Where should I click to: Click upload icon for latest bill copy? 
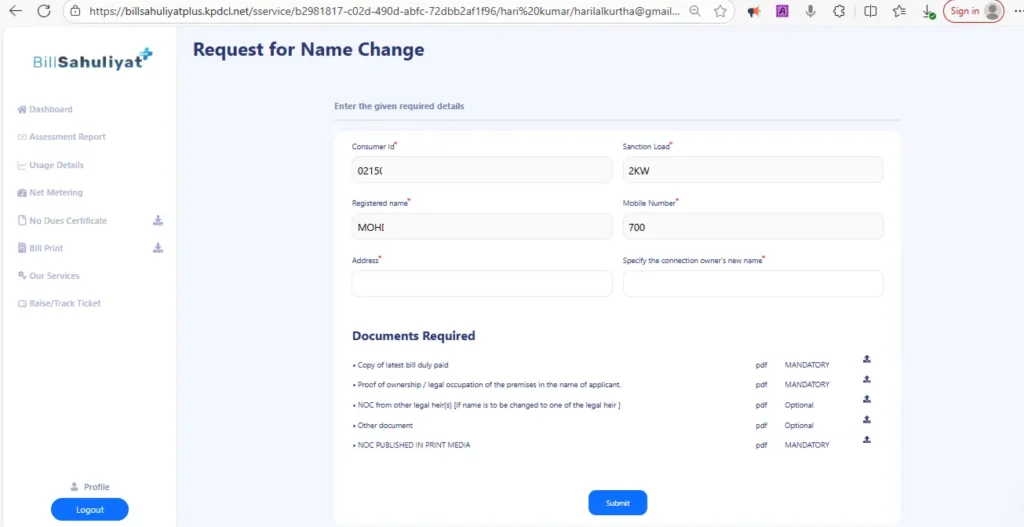coord(867,359)
